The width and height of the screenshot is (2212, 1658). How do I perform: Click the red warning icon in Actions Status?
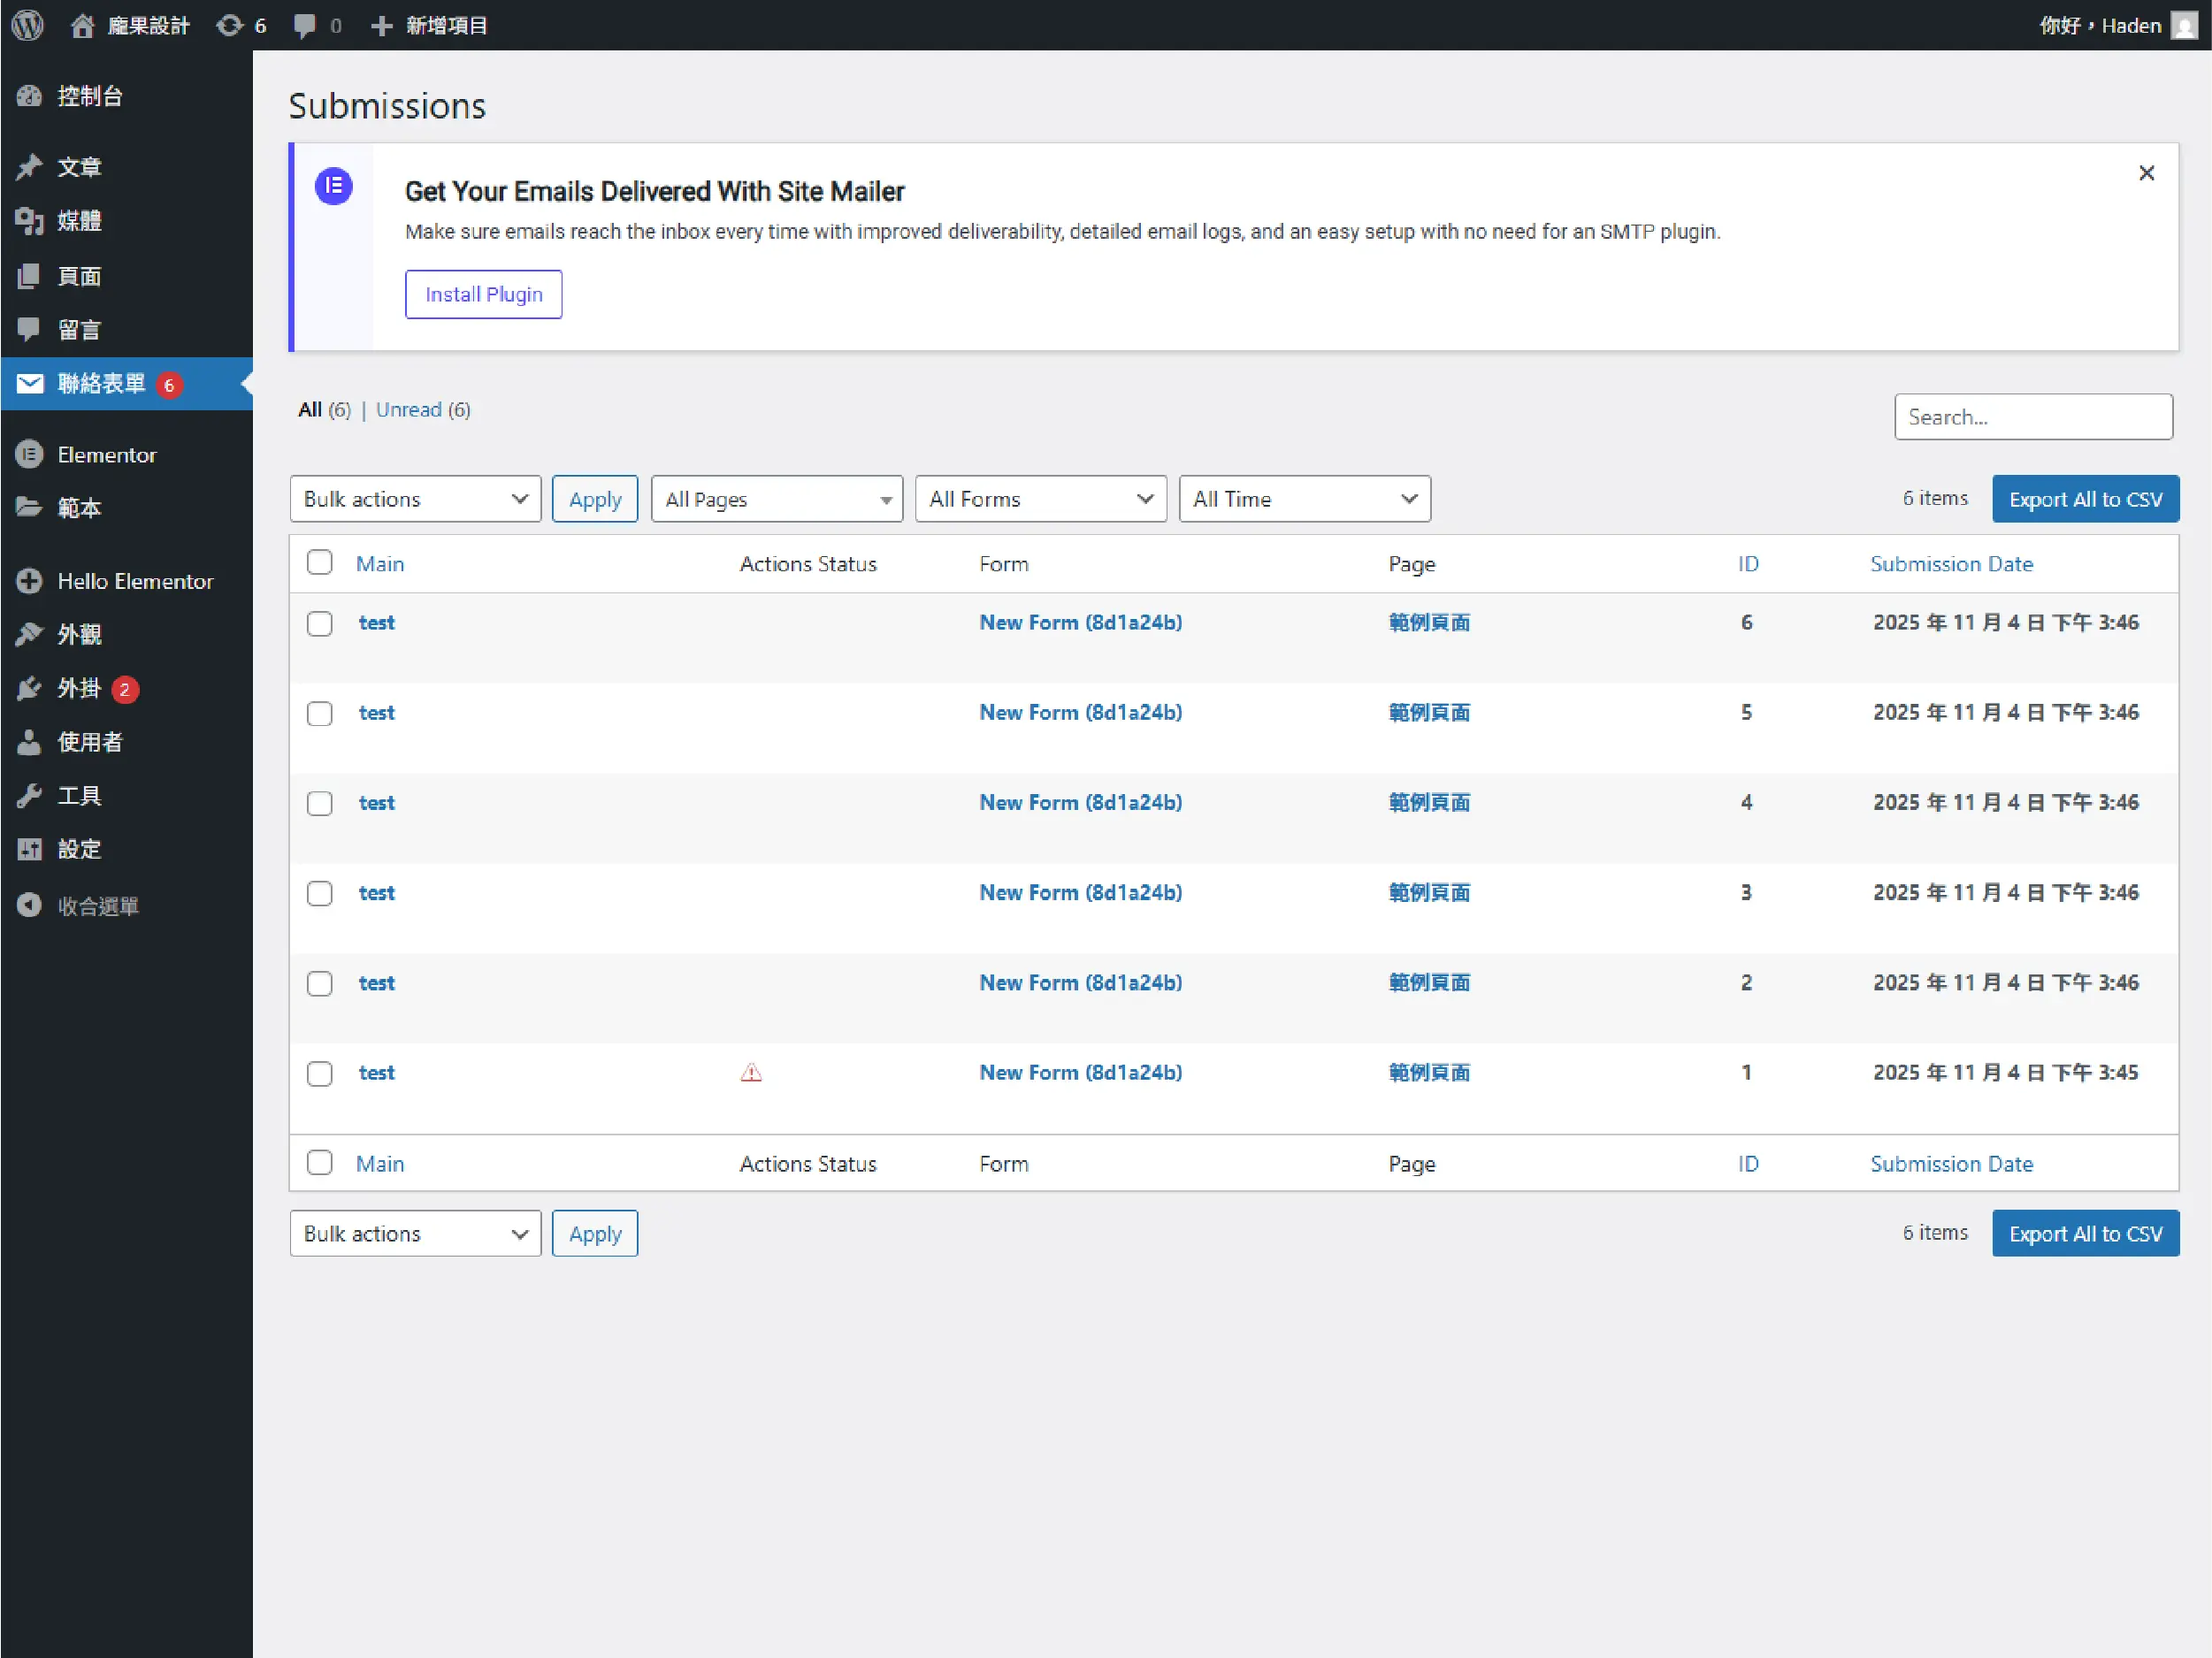[751, 1073]
